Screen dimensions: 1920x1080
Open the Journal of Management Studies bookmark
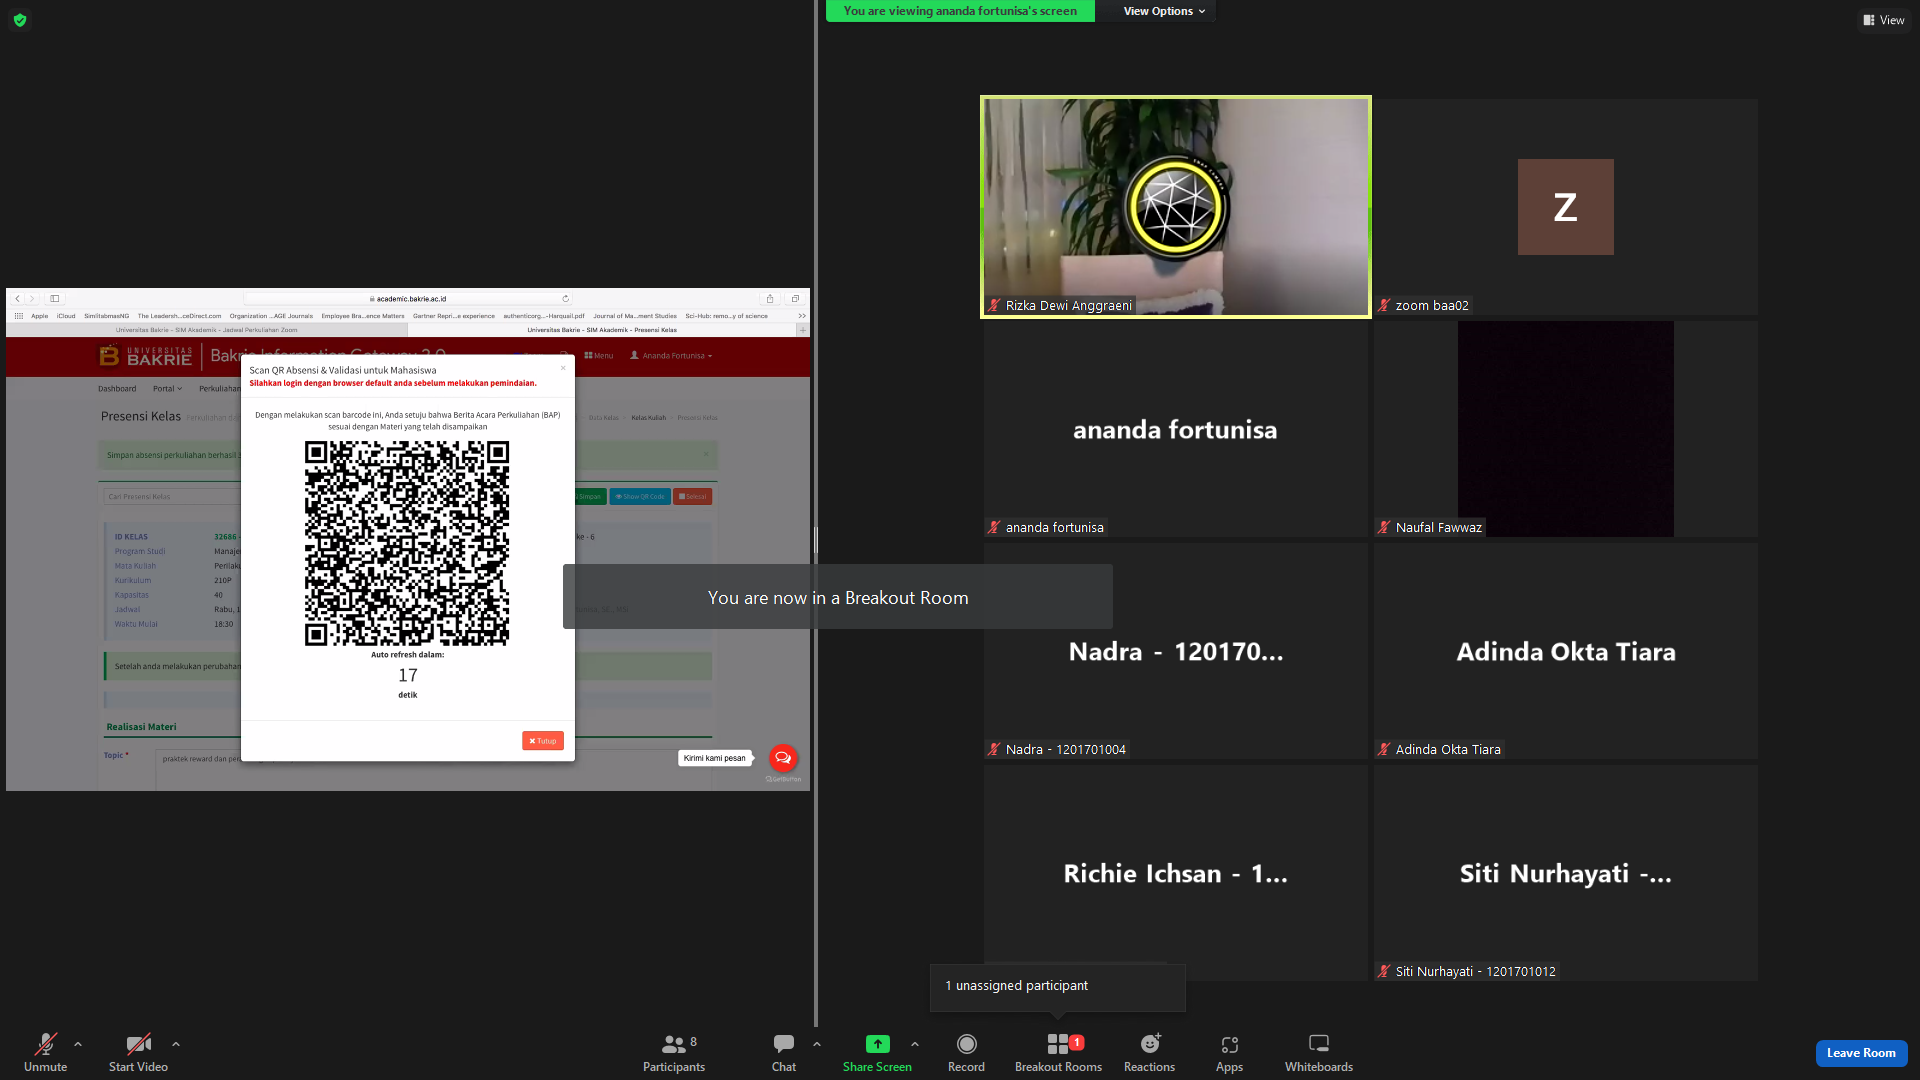[x=635, y=316]
